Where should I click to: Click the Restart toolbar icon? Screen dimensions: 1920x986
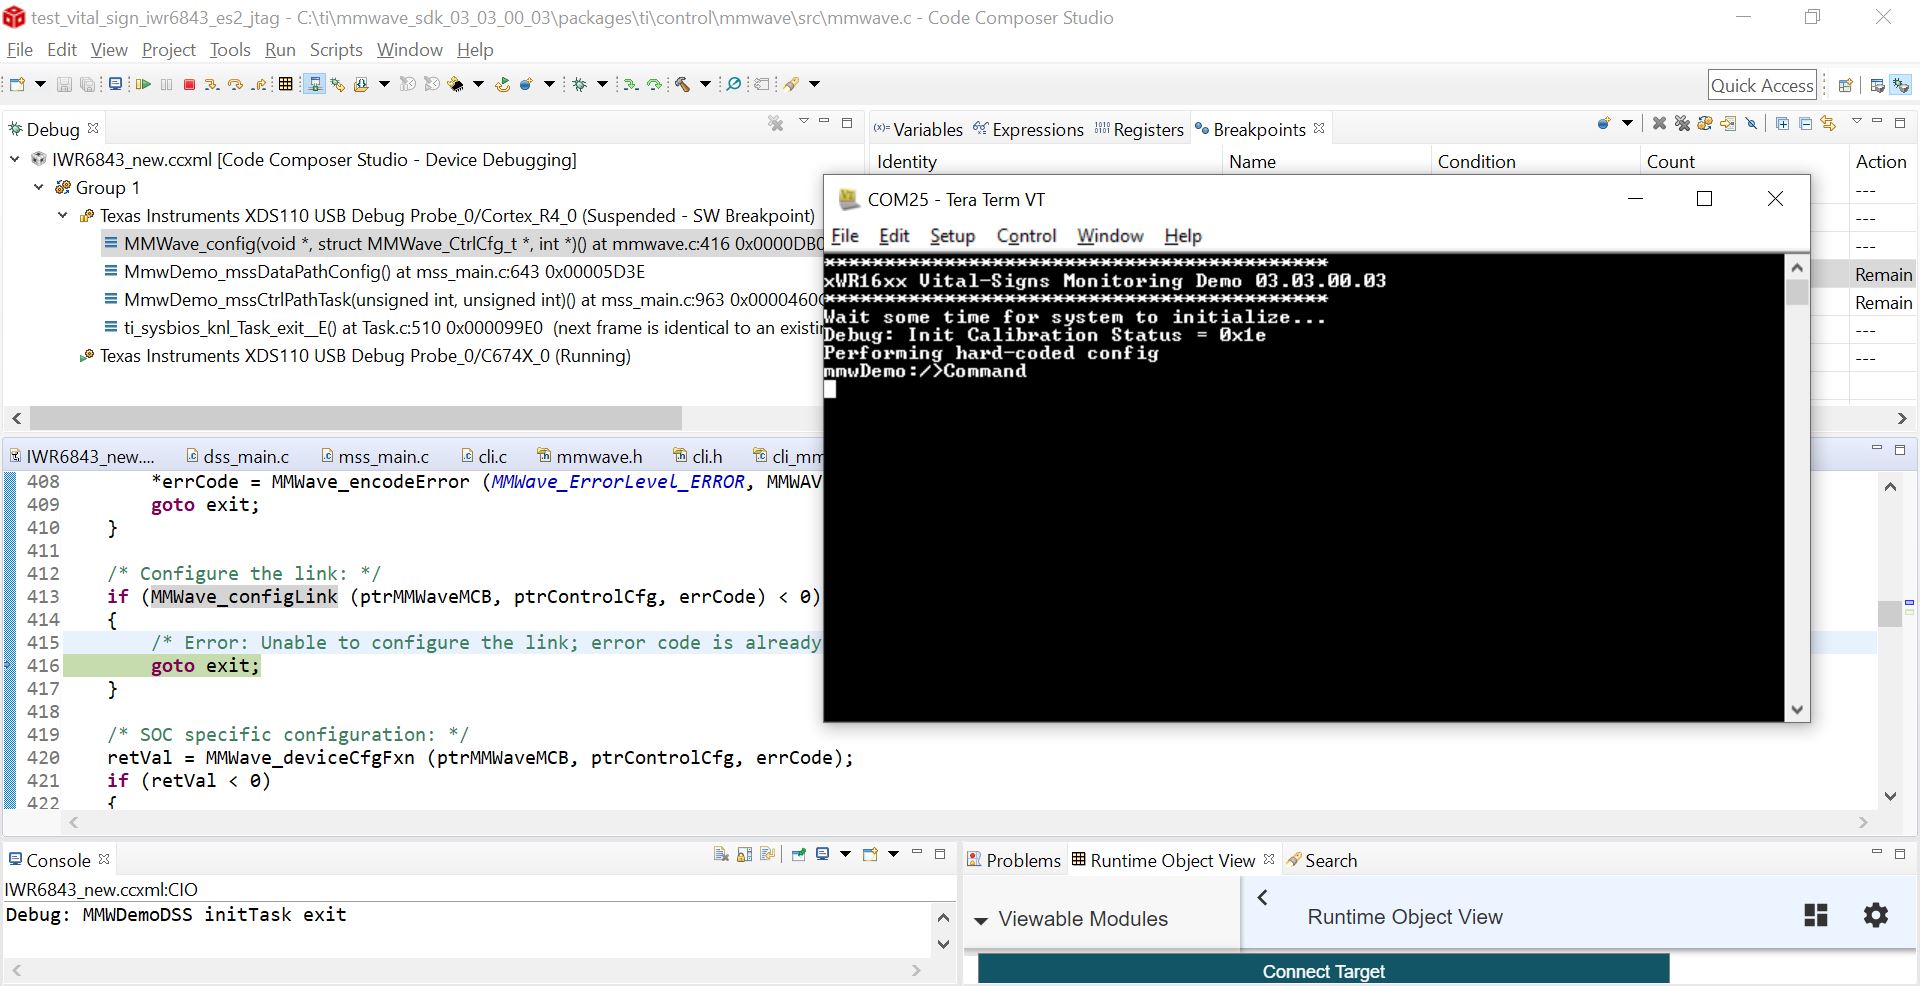(502, 84)
